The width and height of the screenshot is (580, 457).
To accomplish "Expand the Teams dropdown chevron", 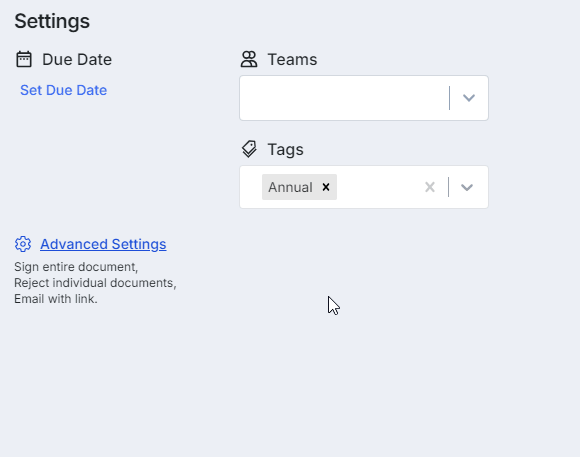I will 469,98.
